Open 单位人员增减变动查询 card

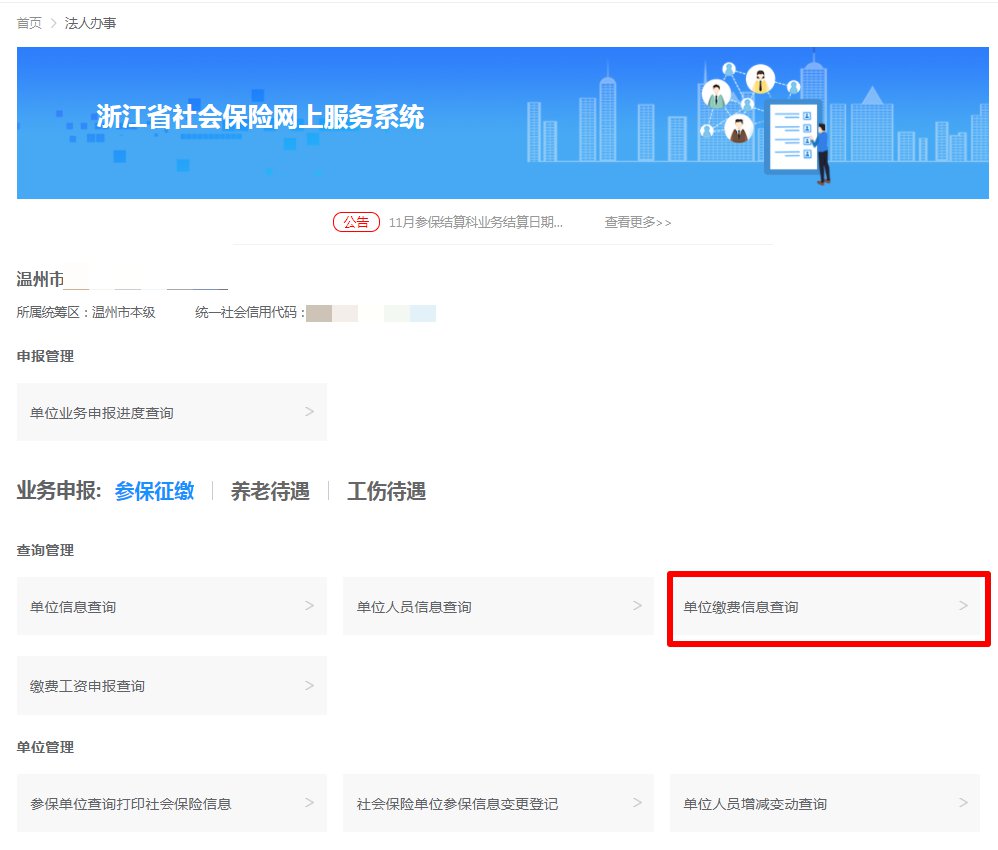[755, 804]
